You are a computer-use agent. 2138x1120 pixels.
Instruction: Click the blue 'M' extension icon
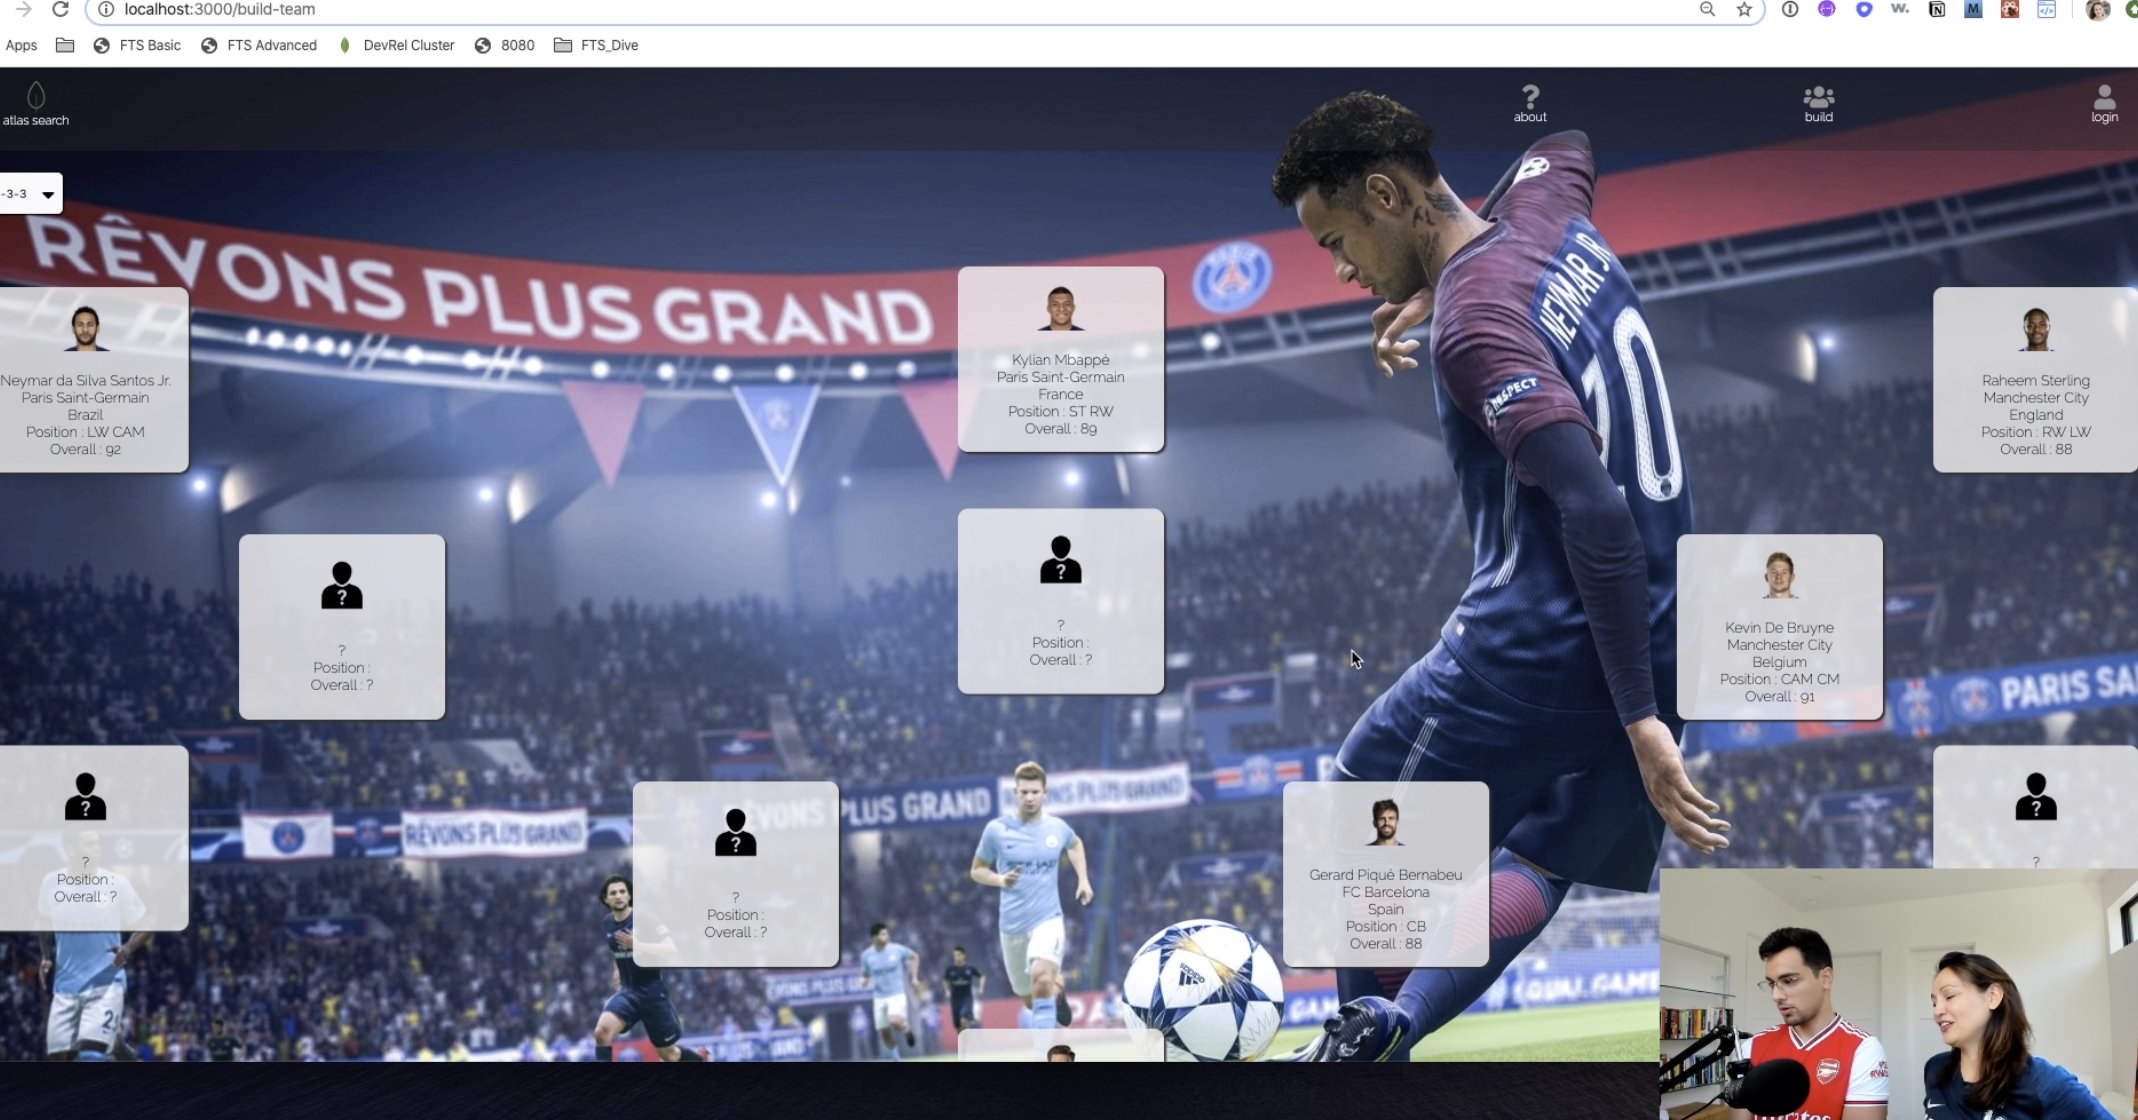tap(1973, 9)
